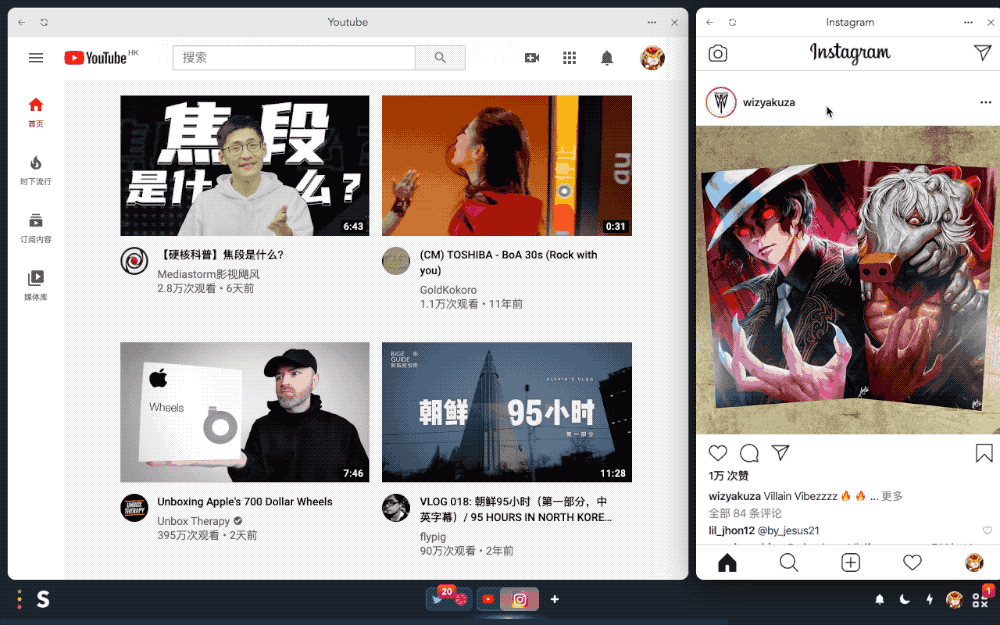Open Instagram activity heart tab
The image size is (1000, 625).
pos(913,562)
